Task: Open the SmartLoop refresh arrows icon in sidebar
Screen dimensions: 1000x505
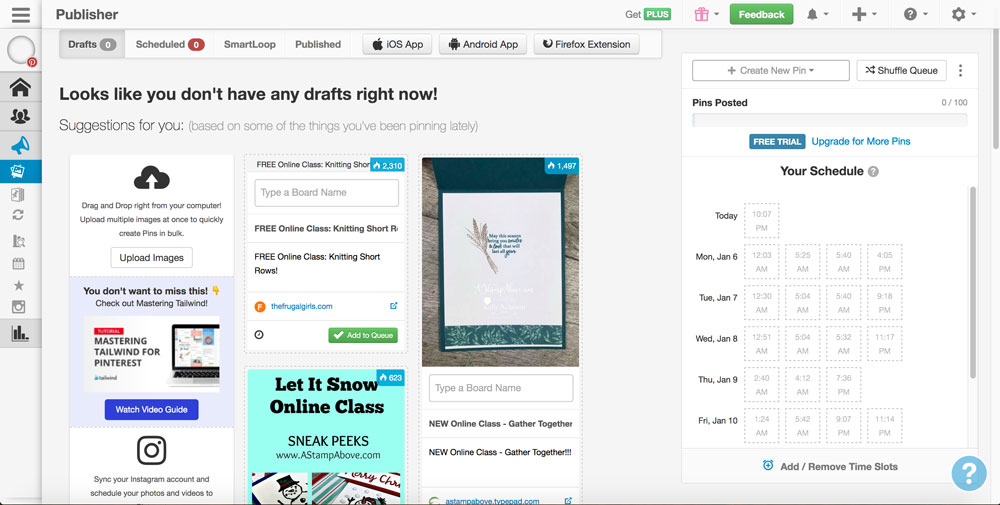Action: pos(18,215)
